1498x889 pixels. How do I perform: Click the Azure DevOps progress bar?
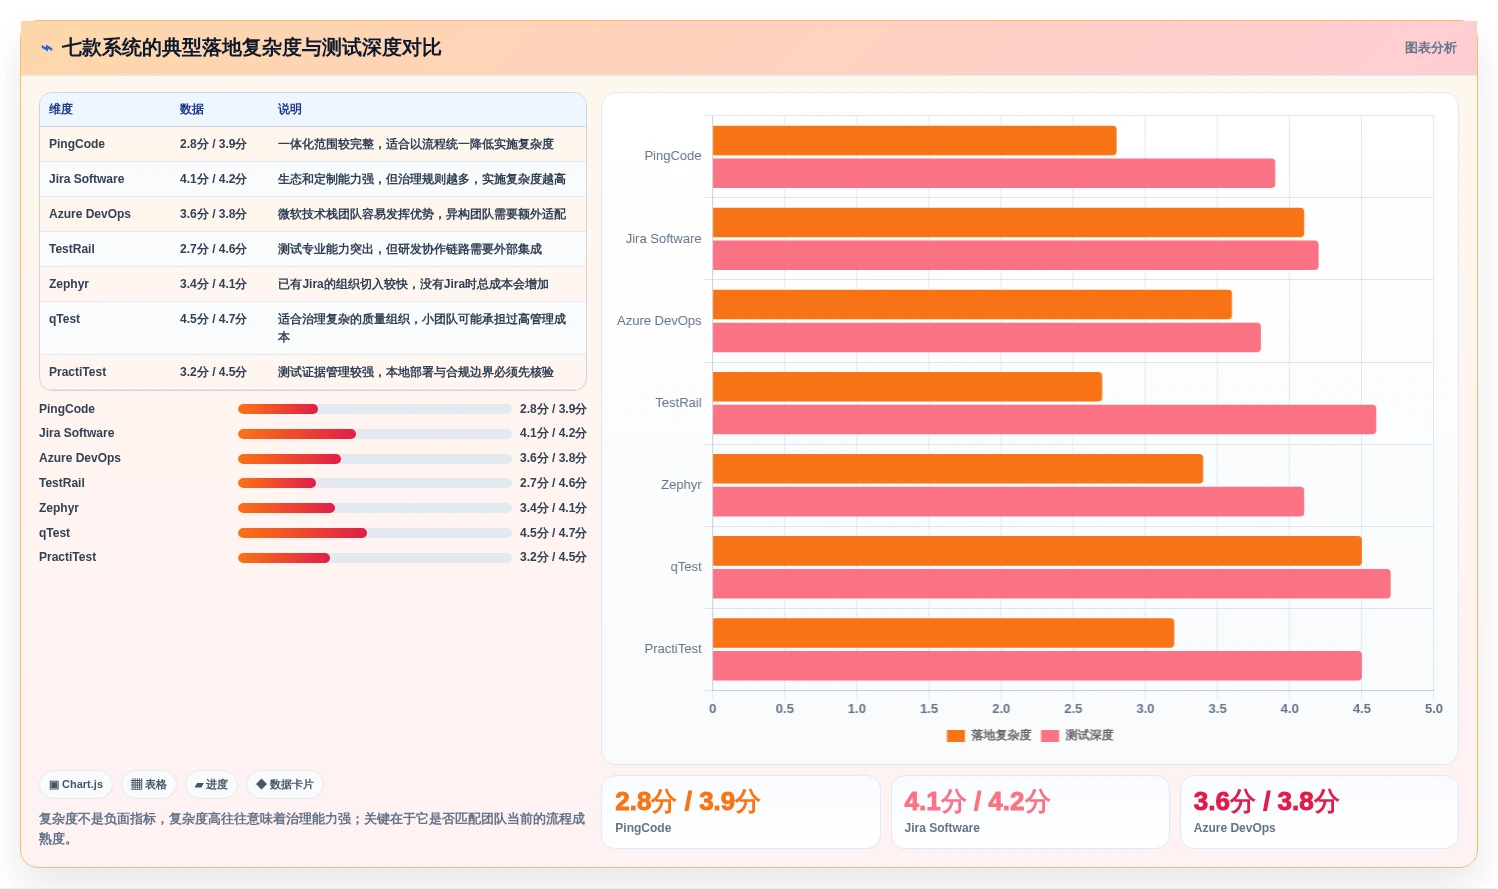(x=375, y=459)
